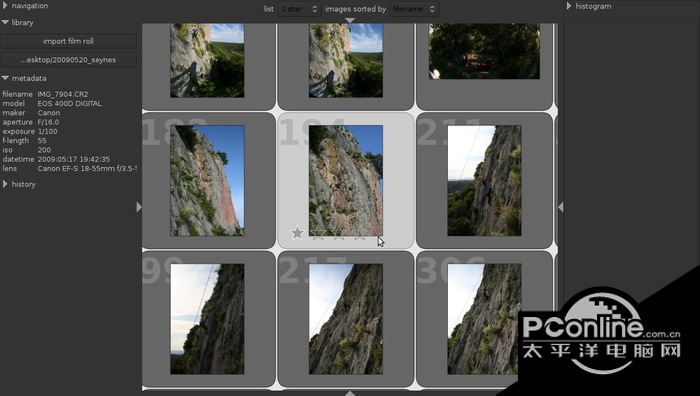Click the maker value Canon
The width and height of the screenshot is (700, 396).
[49, 113]
